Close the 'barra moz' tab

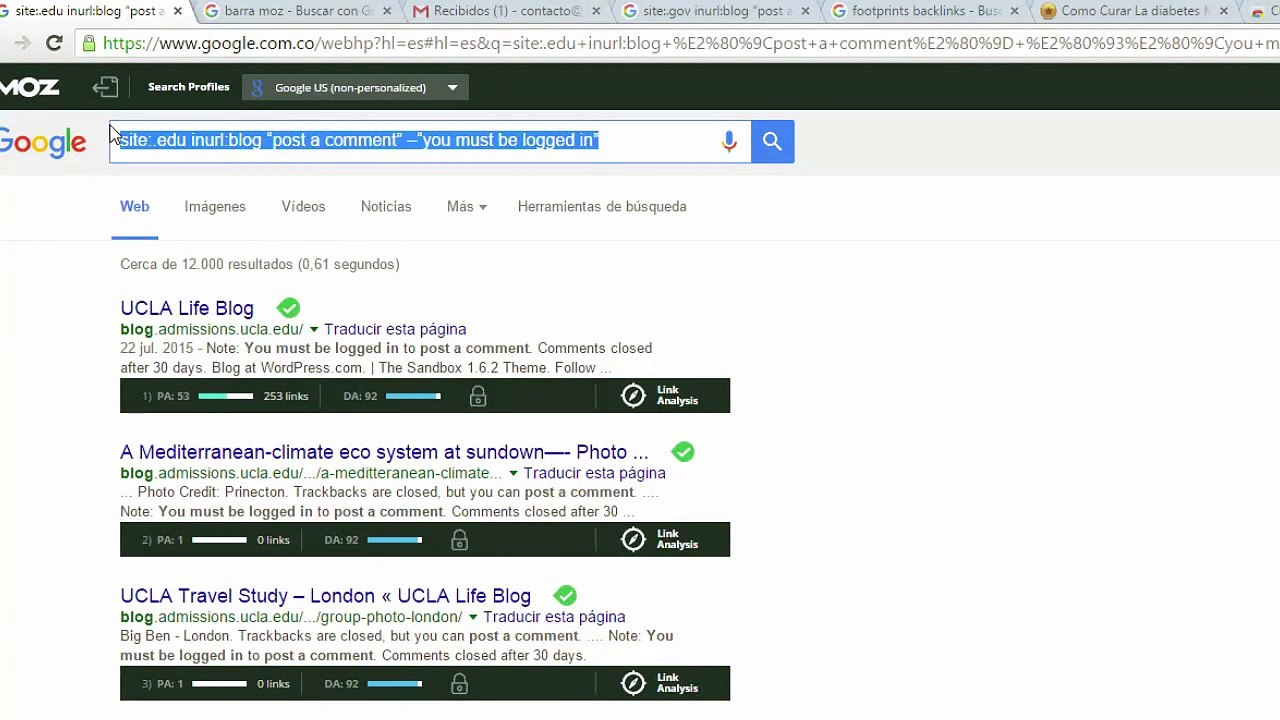coord(387,11)
